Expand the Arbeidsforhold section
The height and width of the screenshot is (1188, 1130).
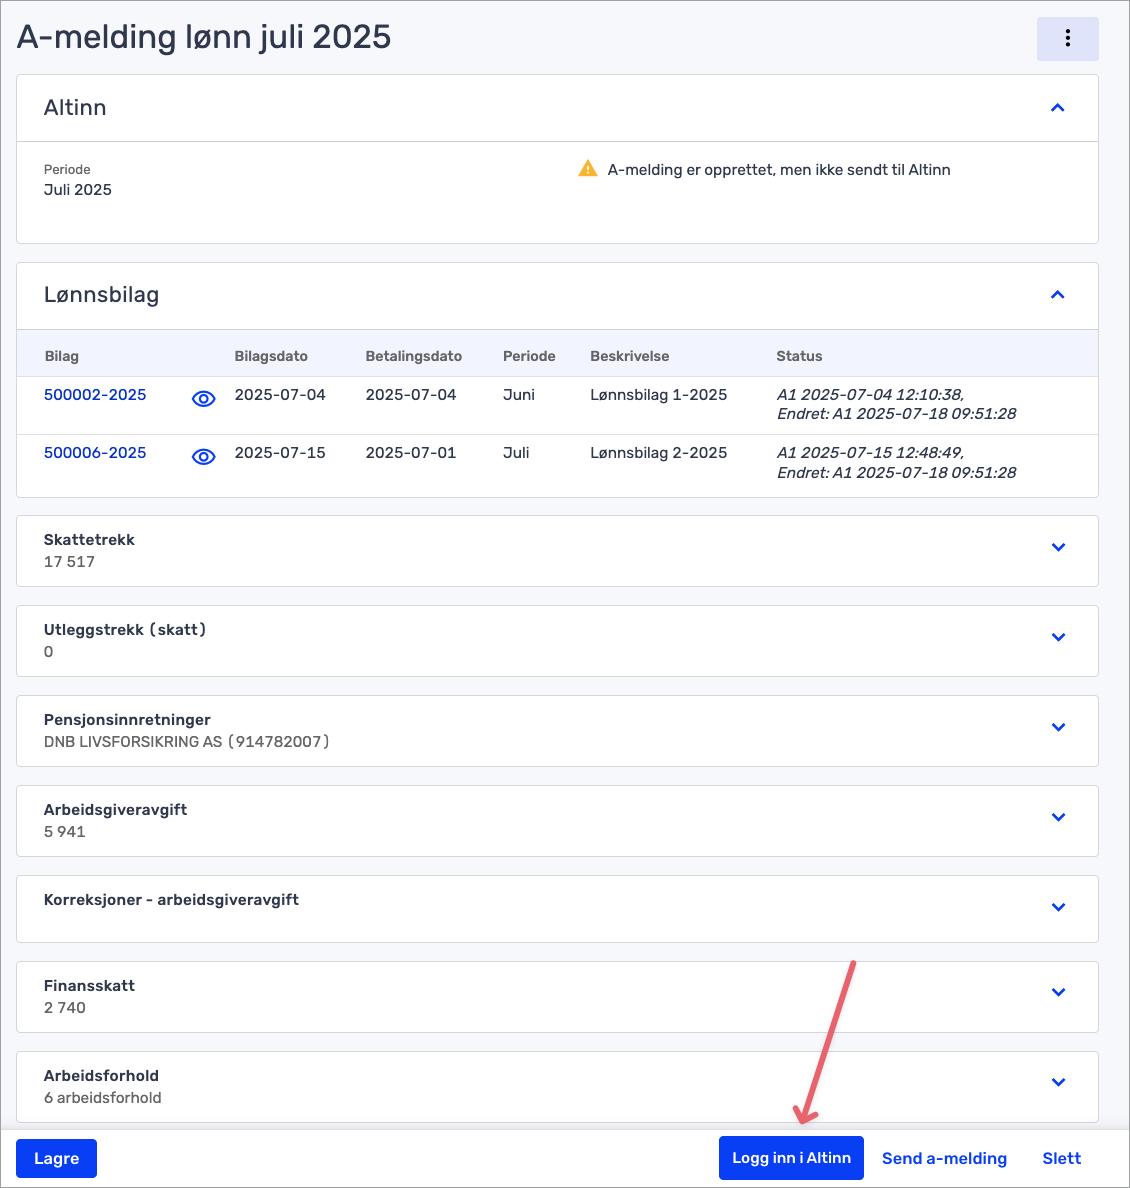1058,1083
